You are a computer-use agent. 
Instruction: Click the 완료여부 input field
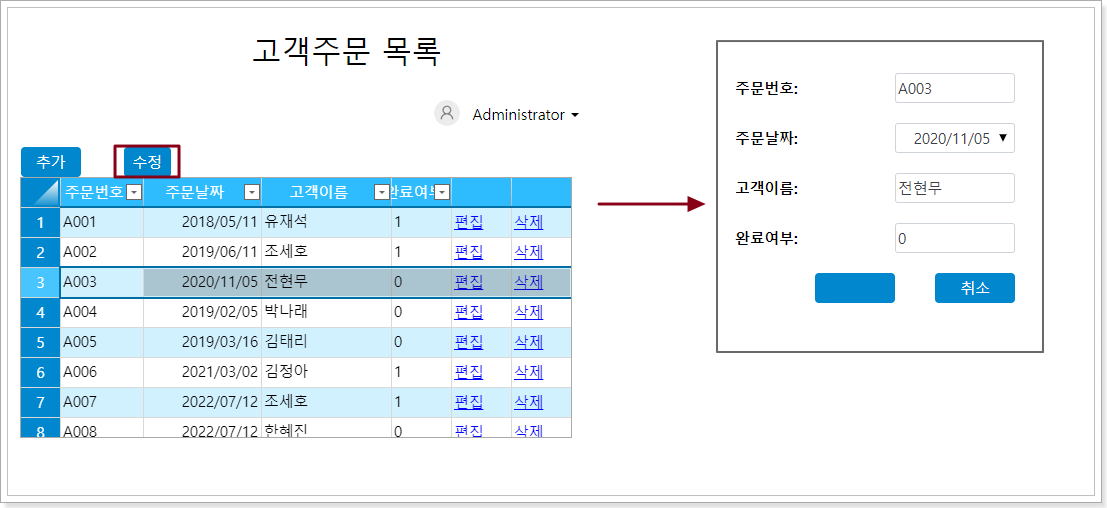[x=954, y=238]
